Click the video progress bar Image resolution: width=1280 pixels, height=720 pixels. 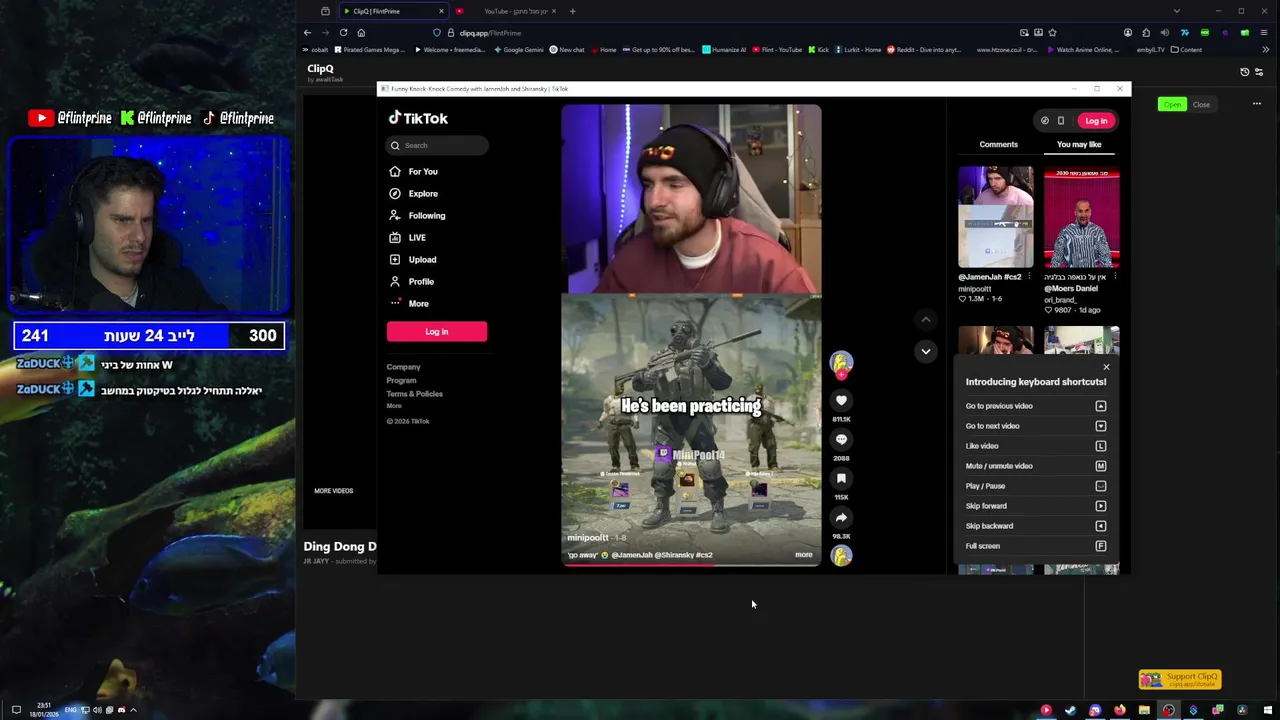point(691,565)
